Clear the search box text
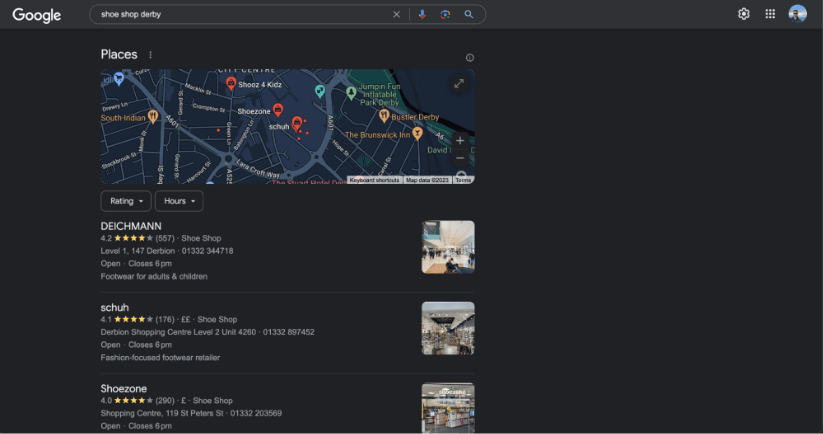Screen dimensions: 823x434 pos(396,15)
